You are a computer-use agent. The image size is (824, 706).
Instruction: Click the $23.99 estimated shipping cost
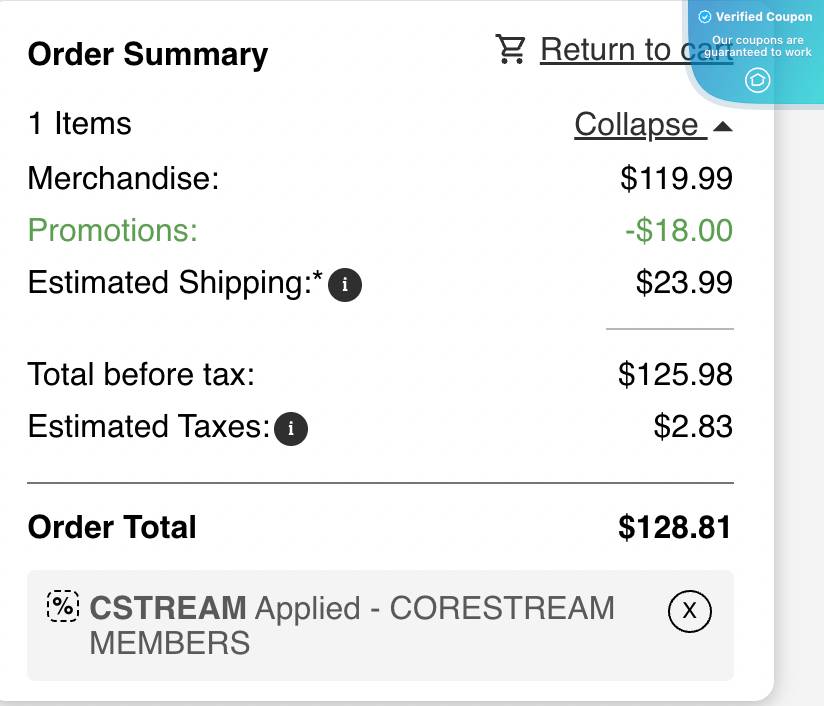coord(684,283)
